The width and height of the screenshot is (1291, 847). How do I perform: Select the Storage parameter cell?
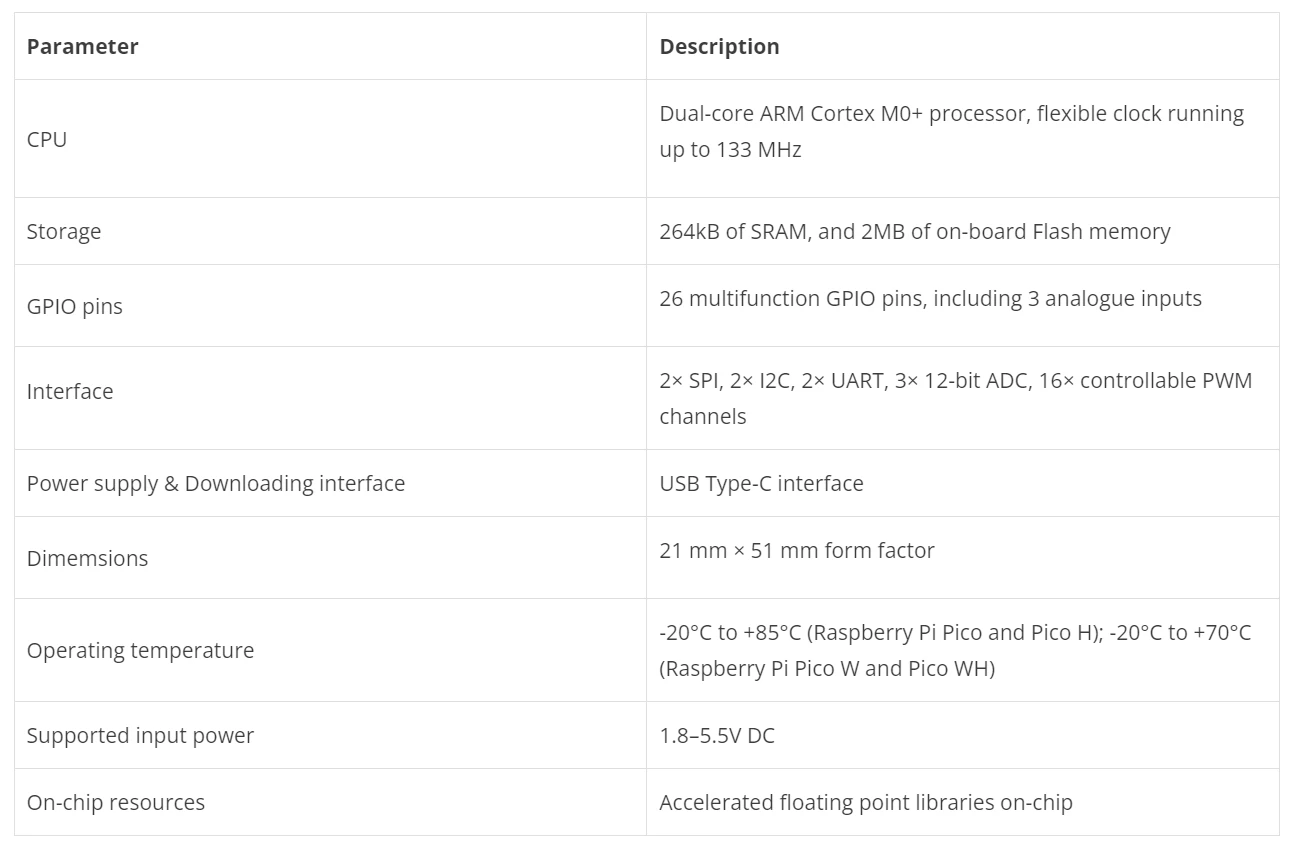64,232
